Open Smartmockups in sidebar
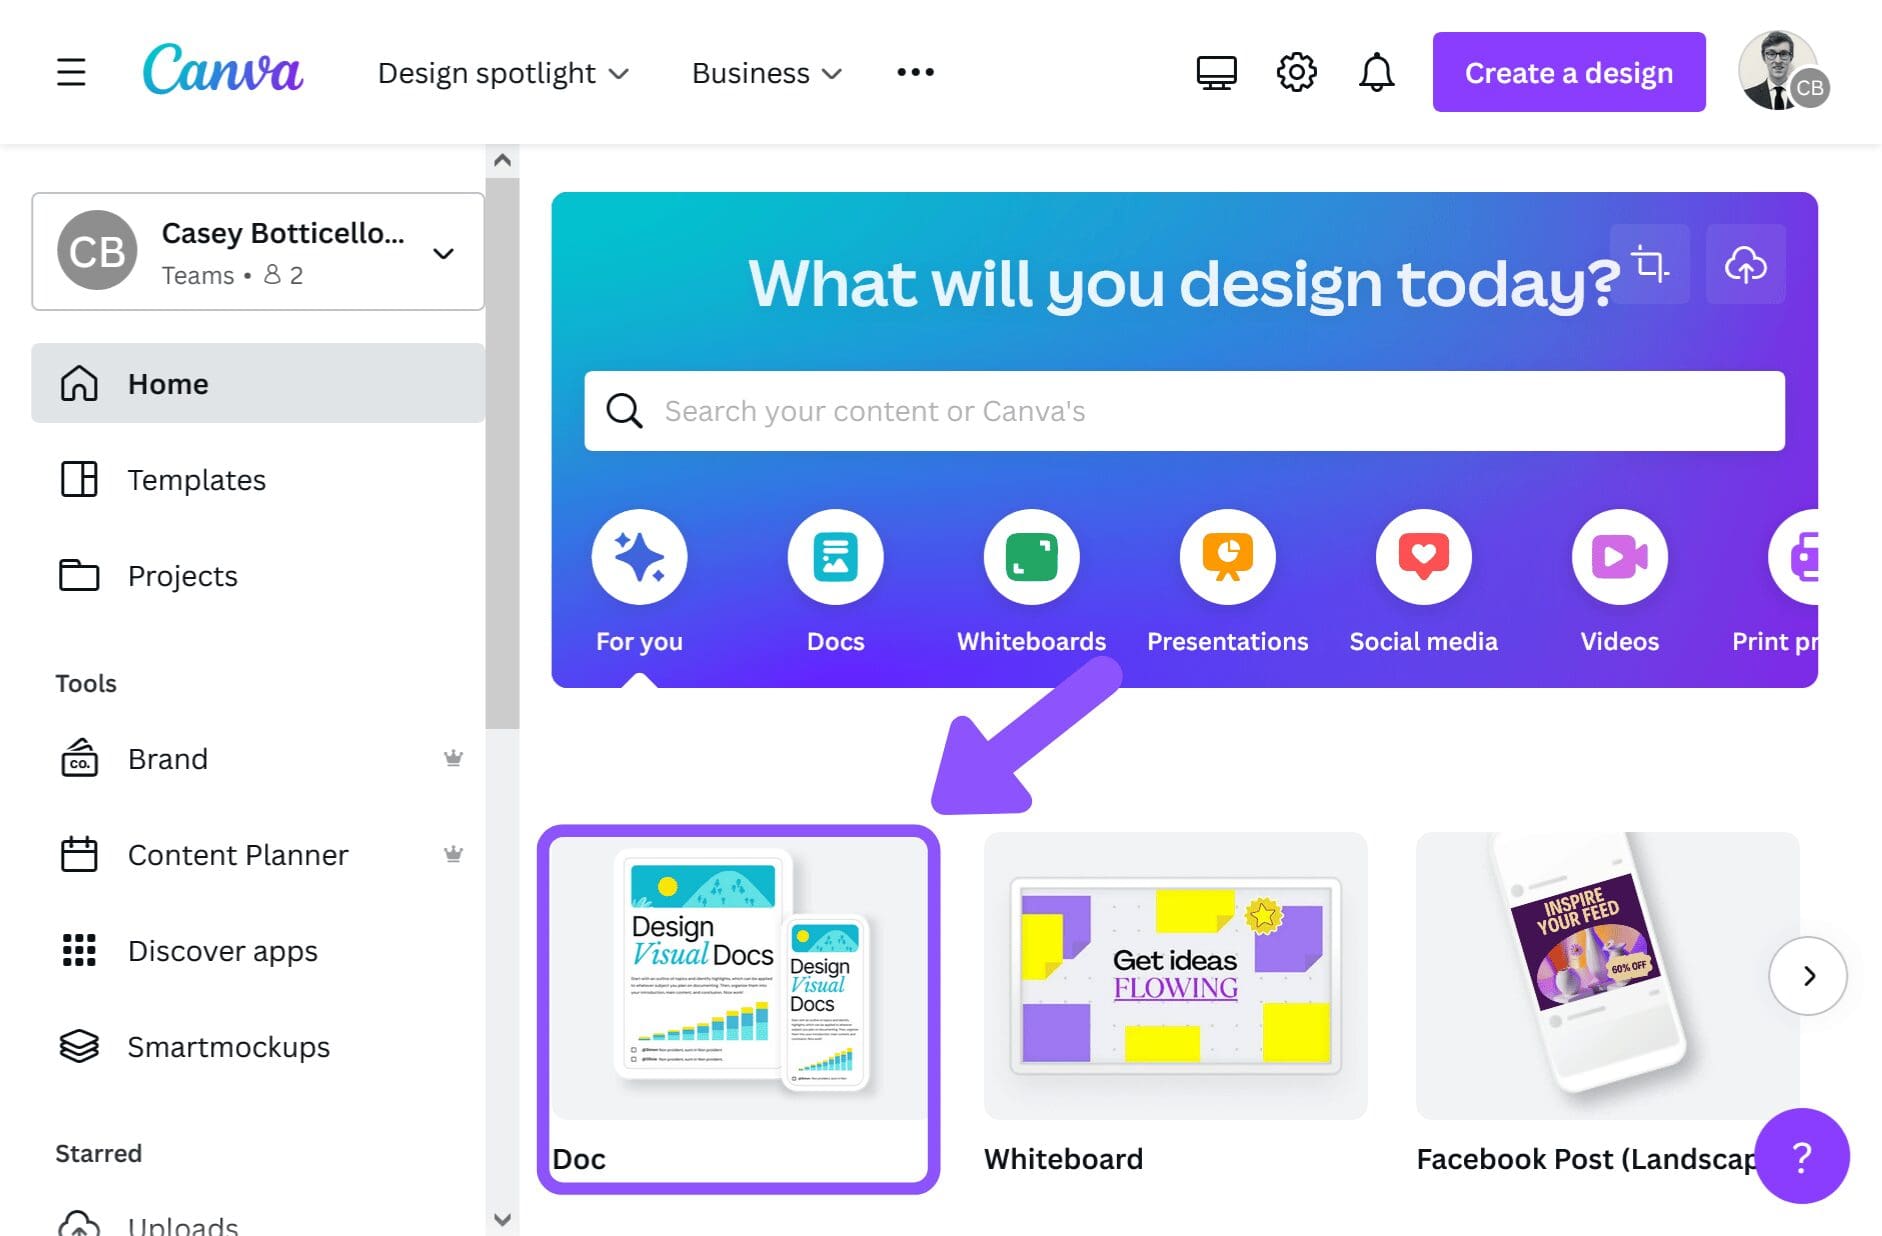This screenshot has width=1882, height=1236. (x=258, y=1046)
